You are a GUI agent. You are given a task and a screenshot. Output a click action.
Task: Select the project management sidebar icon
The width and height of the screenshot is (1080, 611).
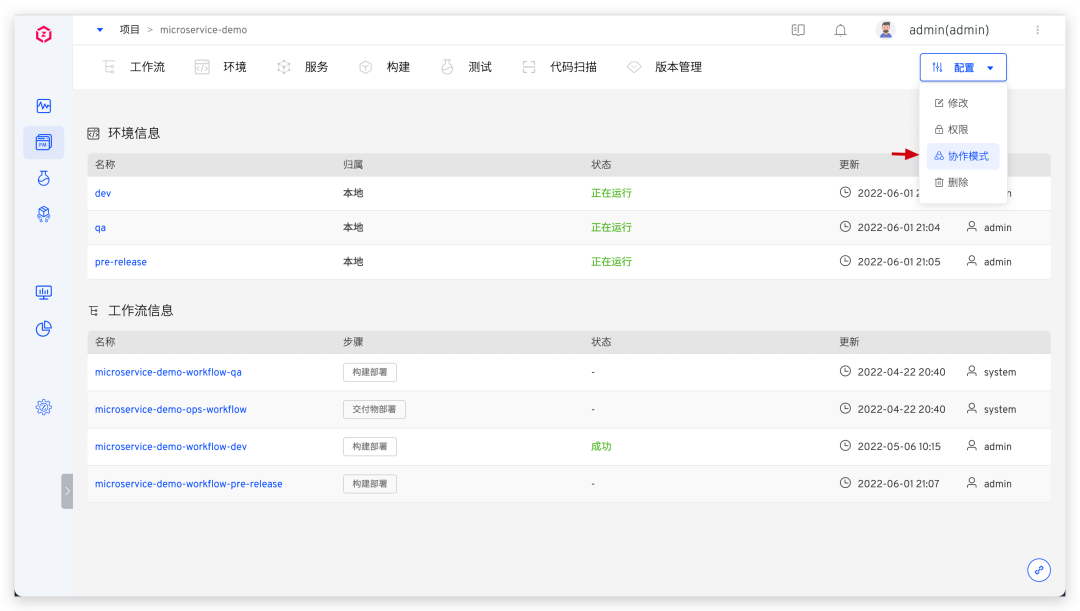click(x=43, y=142)
